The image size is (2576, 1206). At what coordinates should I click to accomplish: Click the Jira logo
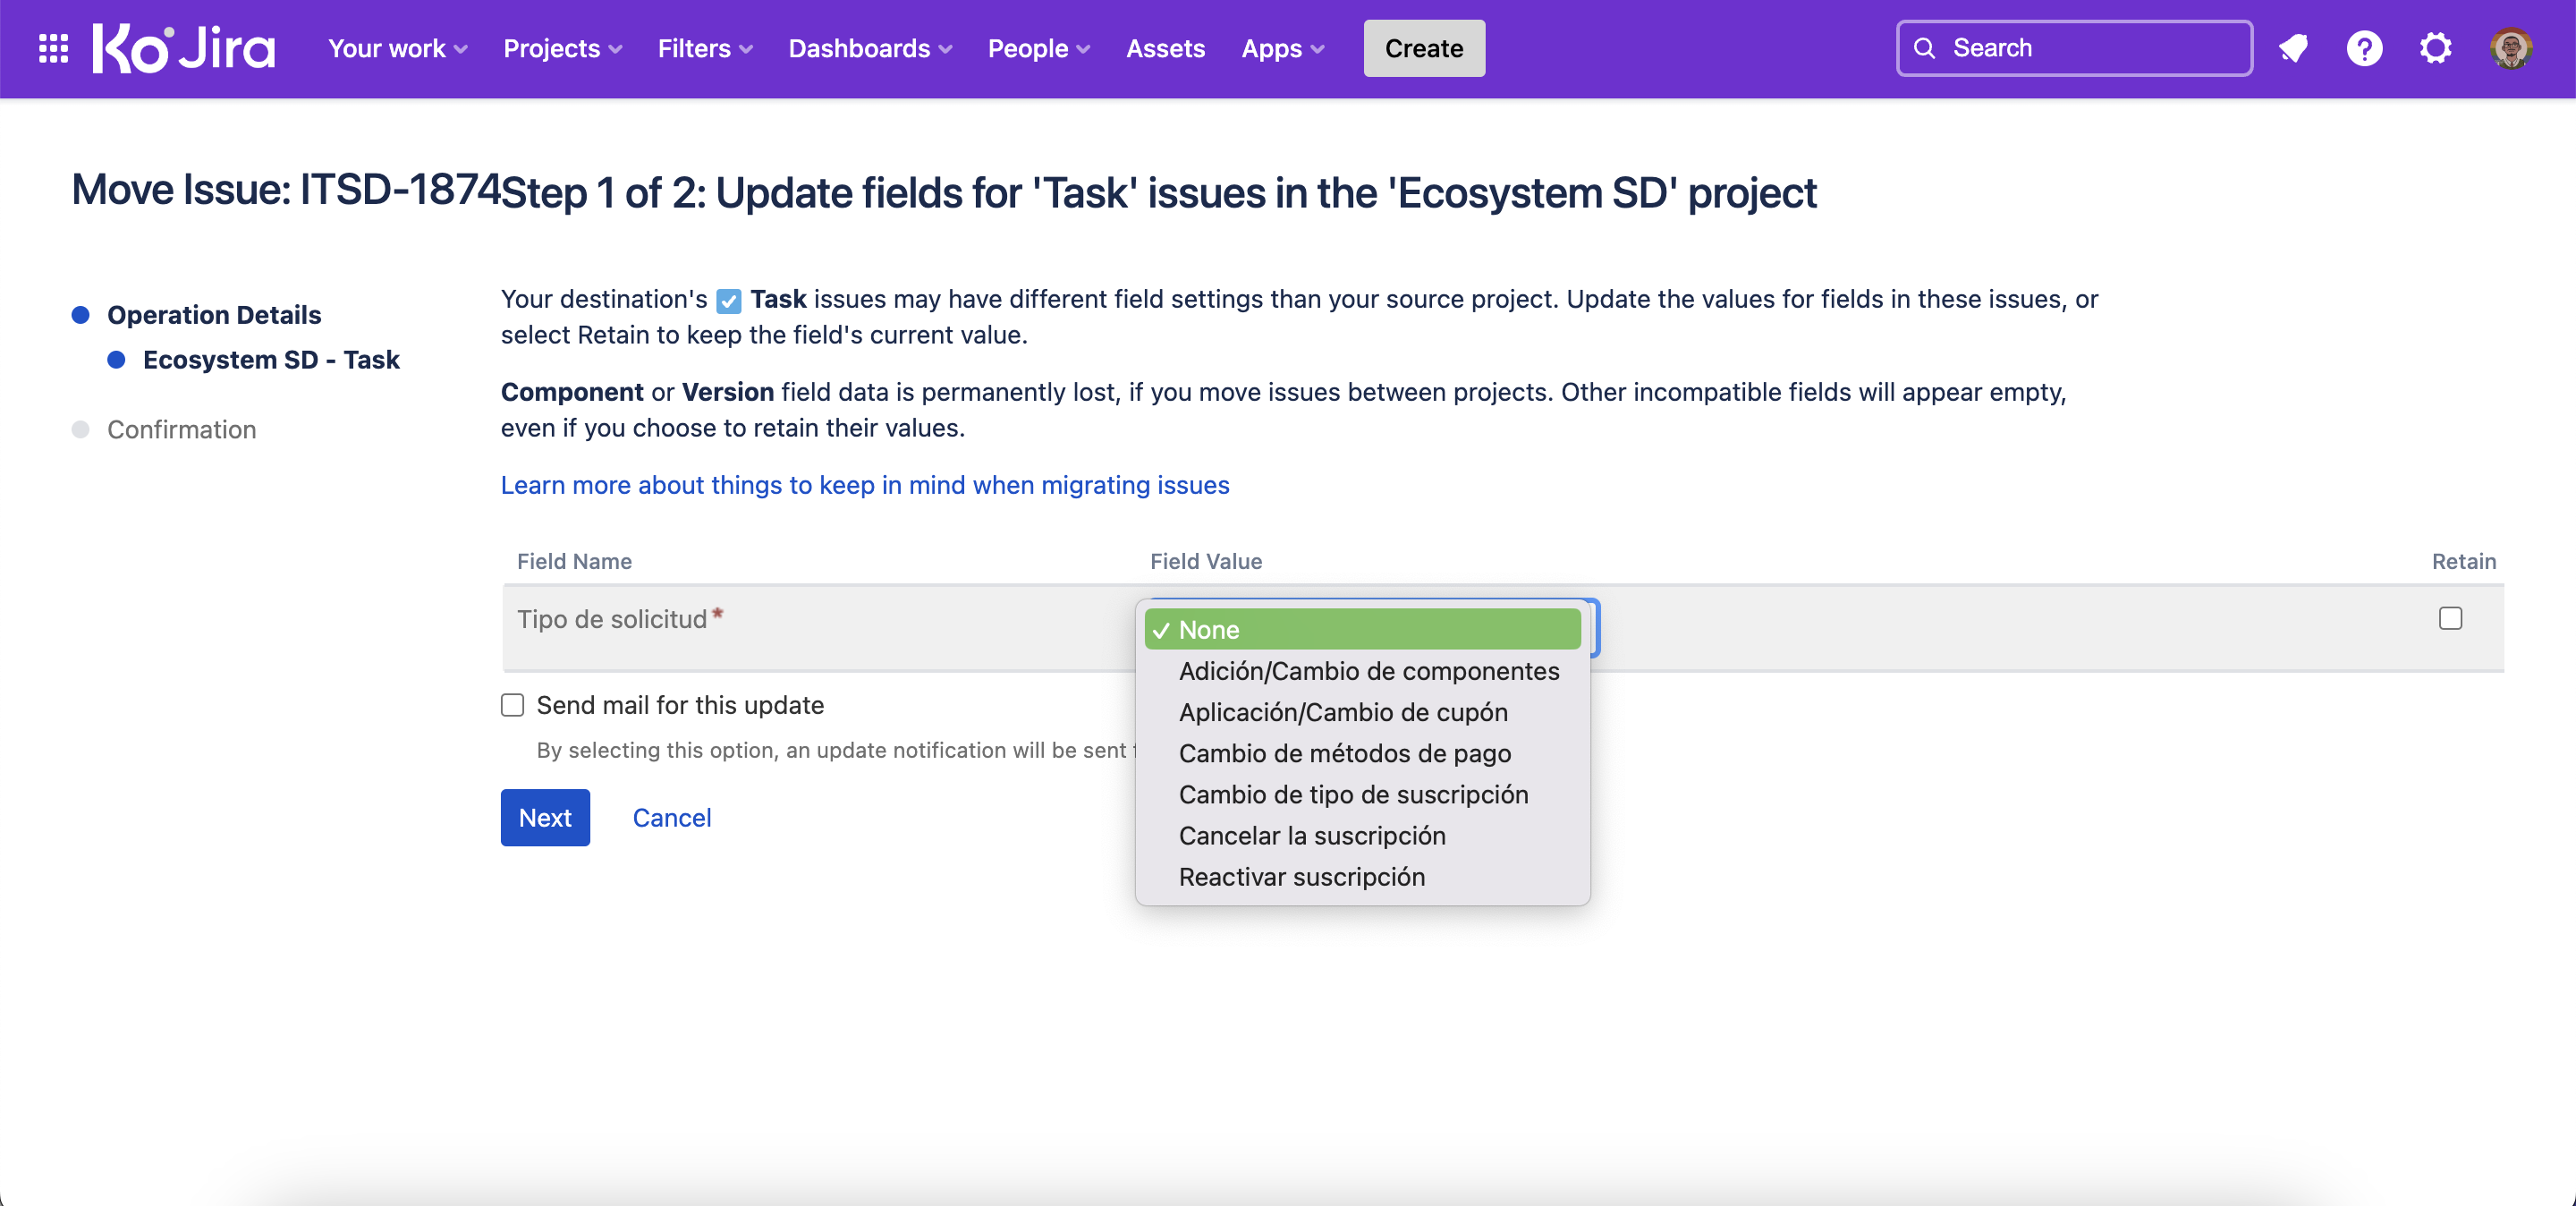[184, 48]
